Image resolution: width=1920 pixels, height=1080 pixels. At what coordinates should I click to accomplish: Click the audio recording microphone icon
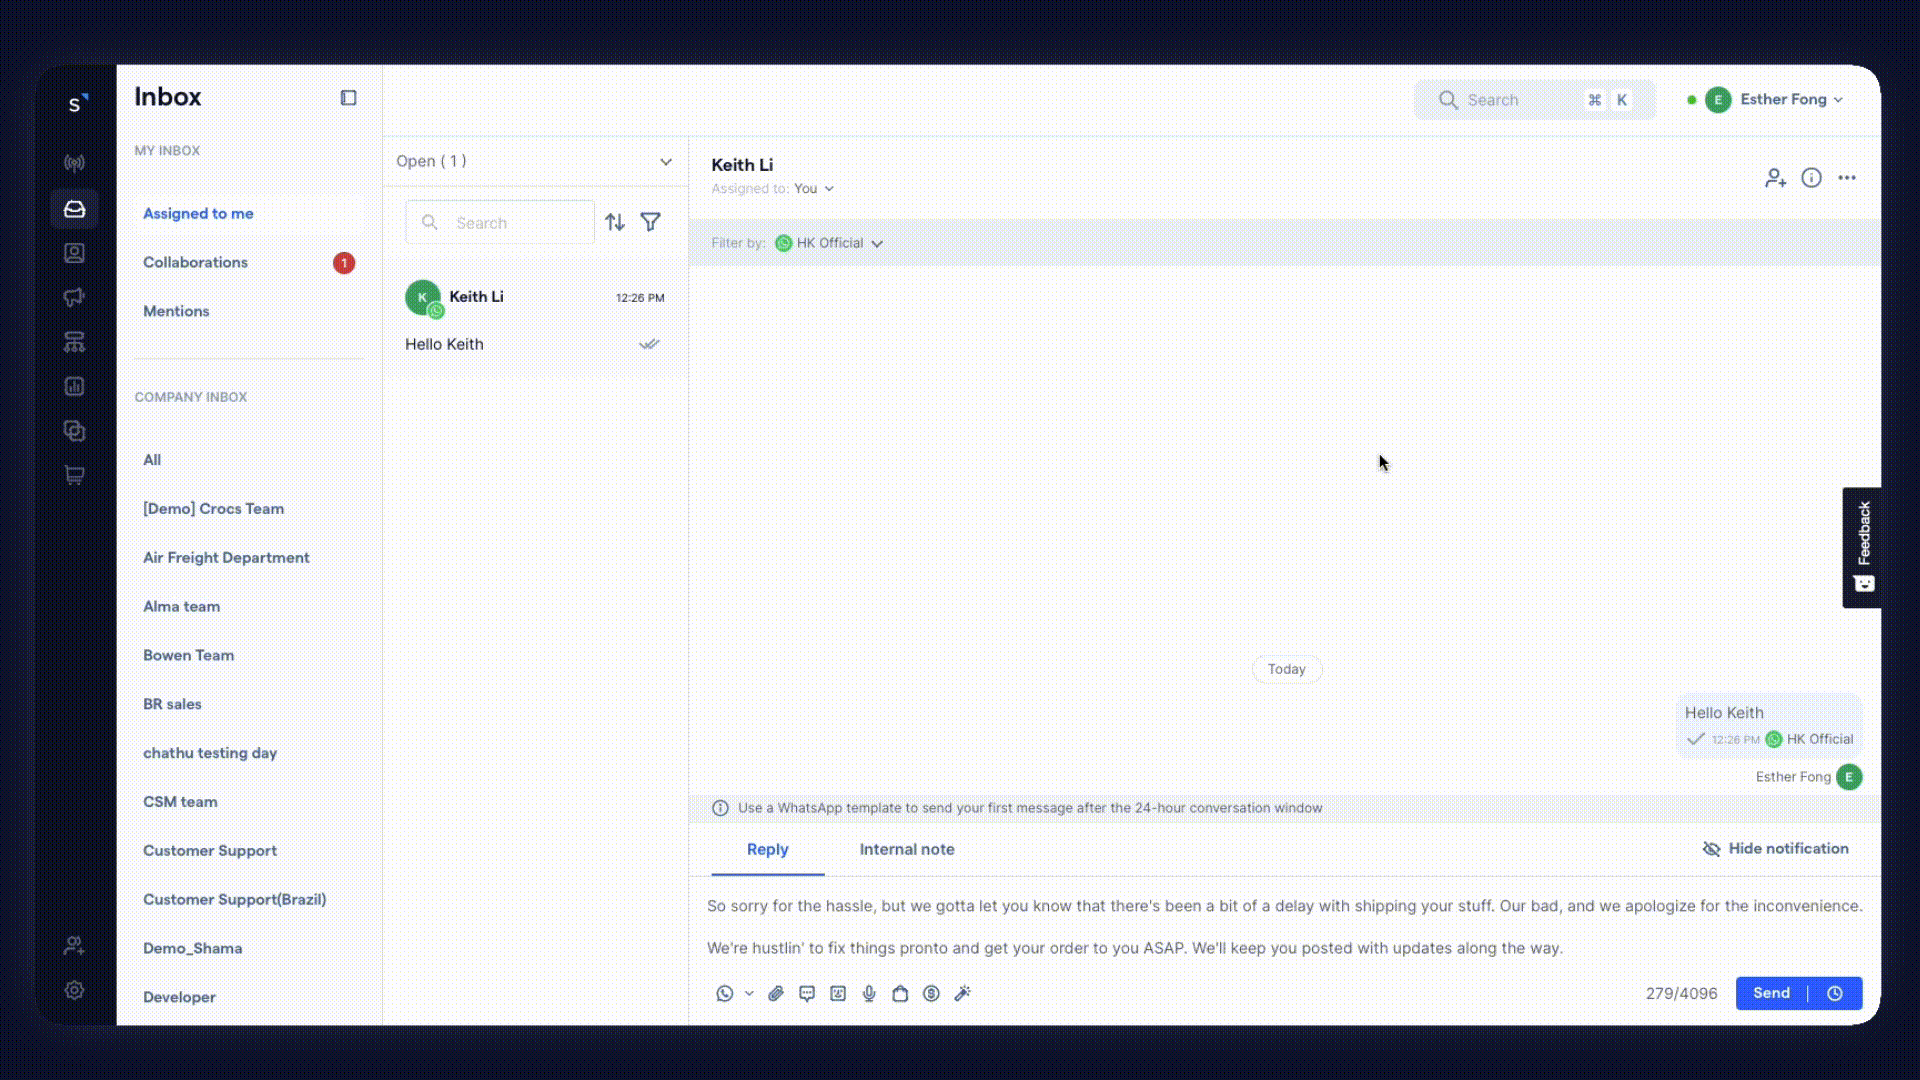869,993
